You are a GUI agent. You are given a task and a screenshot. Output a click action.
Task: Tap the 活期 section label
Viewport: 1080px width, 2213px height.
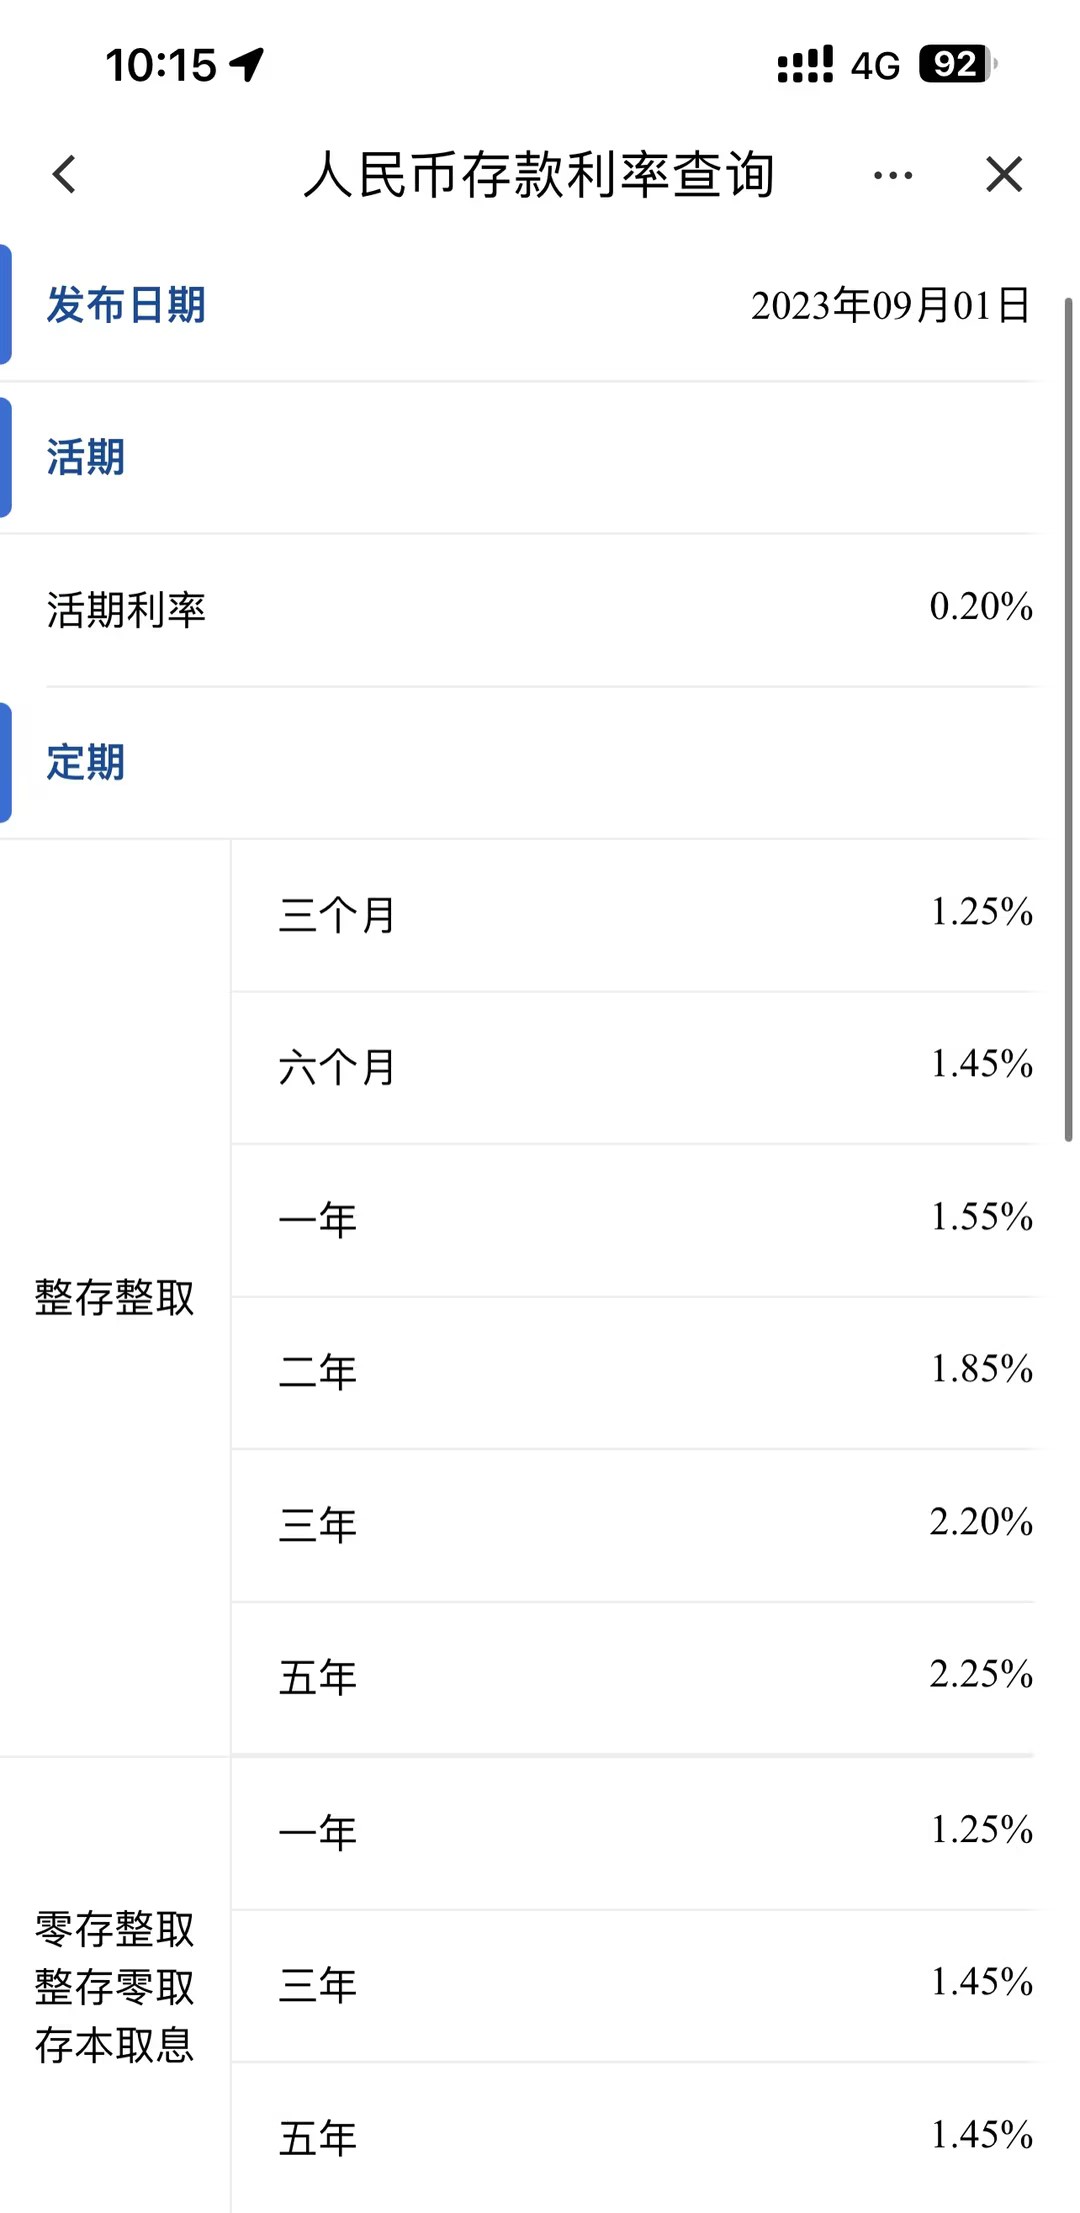pyautogui.click(x=84, y=458)
